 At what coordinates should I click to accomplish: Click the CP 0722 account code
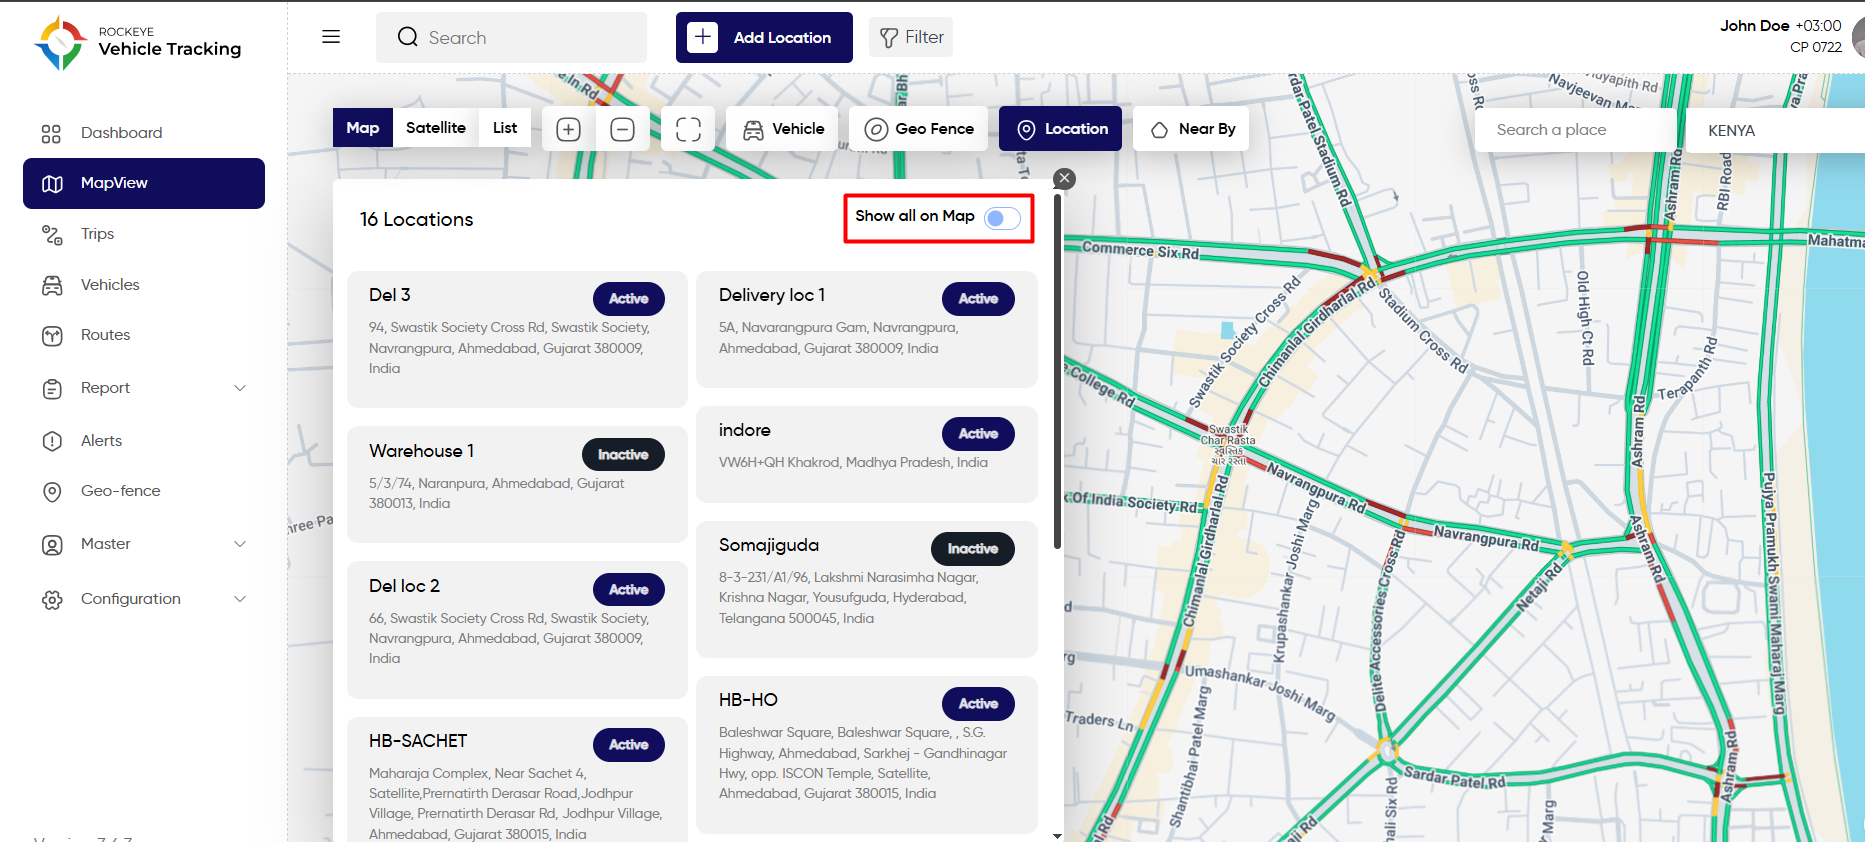pos(1816,47)
